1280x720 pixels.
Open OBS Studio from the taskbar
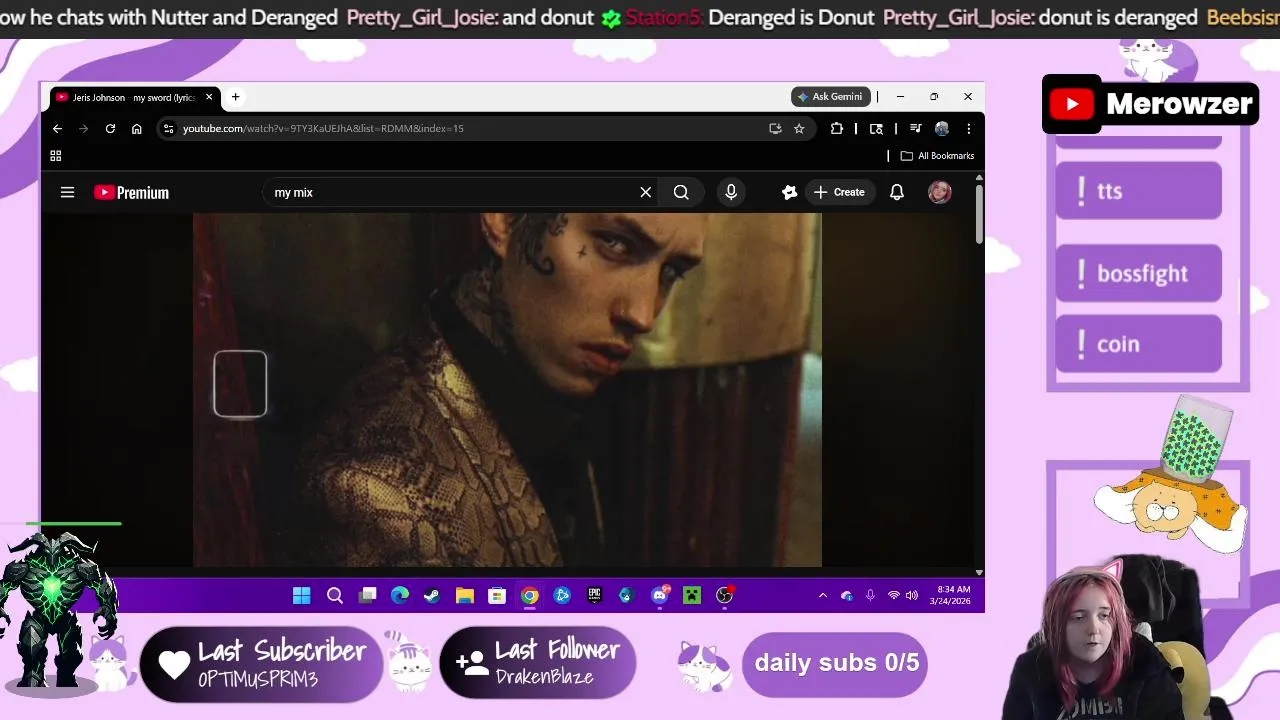pyautogui.click(x=725, y=596)
